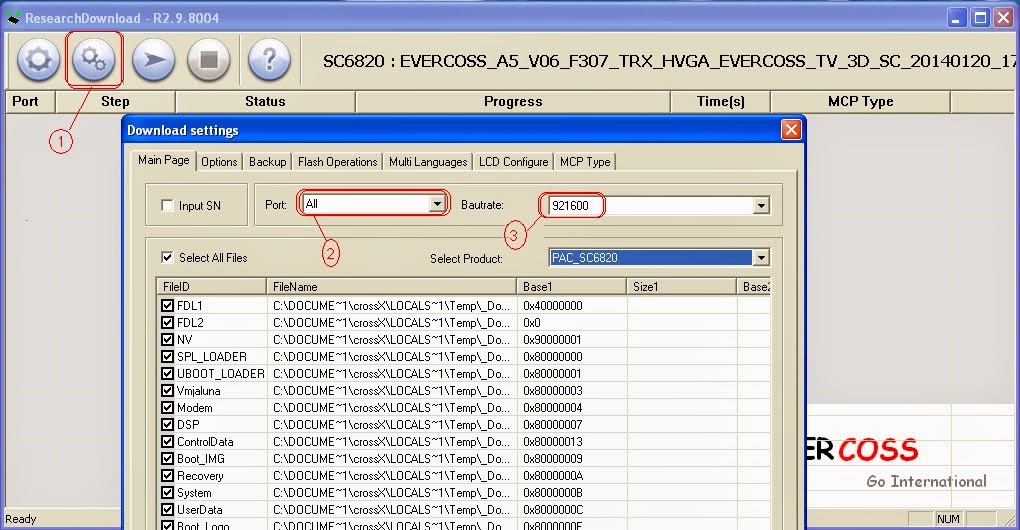Minimize the ResearchDownload window
The height and width of the screenshot is (530, 1020).
(x=957, y=18)
